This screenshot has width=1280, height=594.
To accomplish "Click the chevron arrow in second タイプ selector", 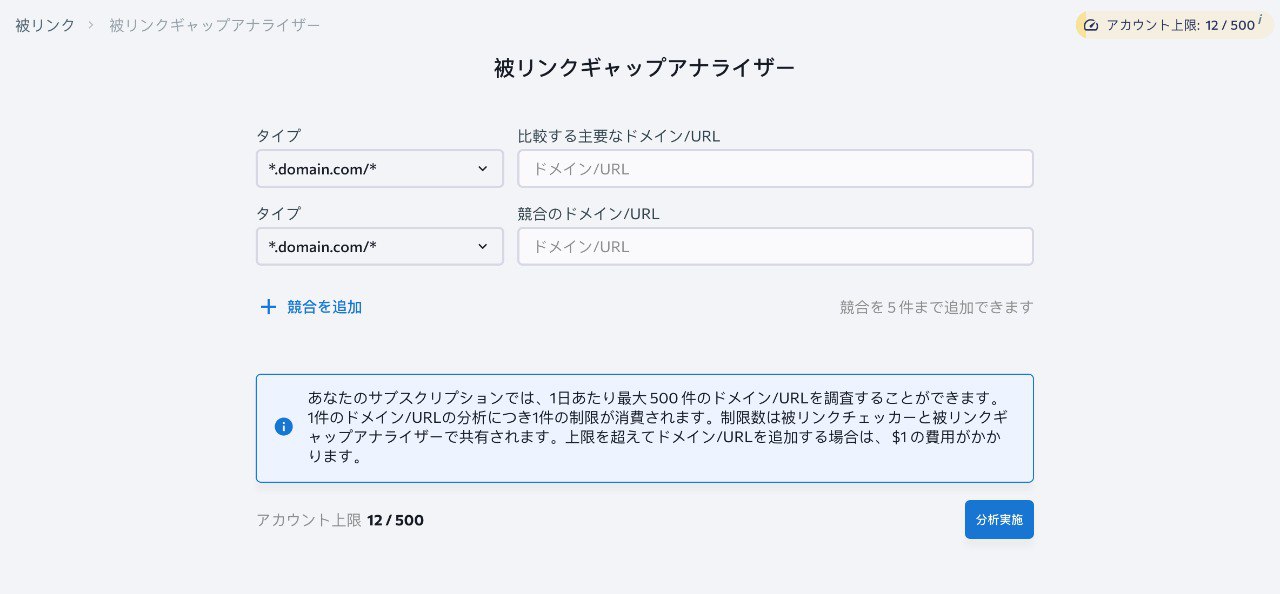I will [x=483, y=247].
